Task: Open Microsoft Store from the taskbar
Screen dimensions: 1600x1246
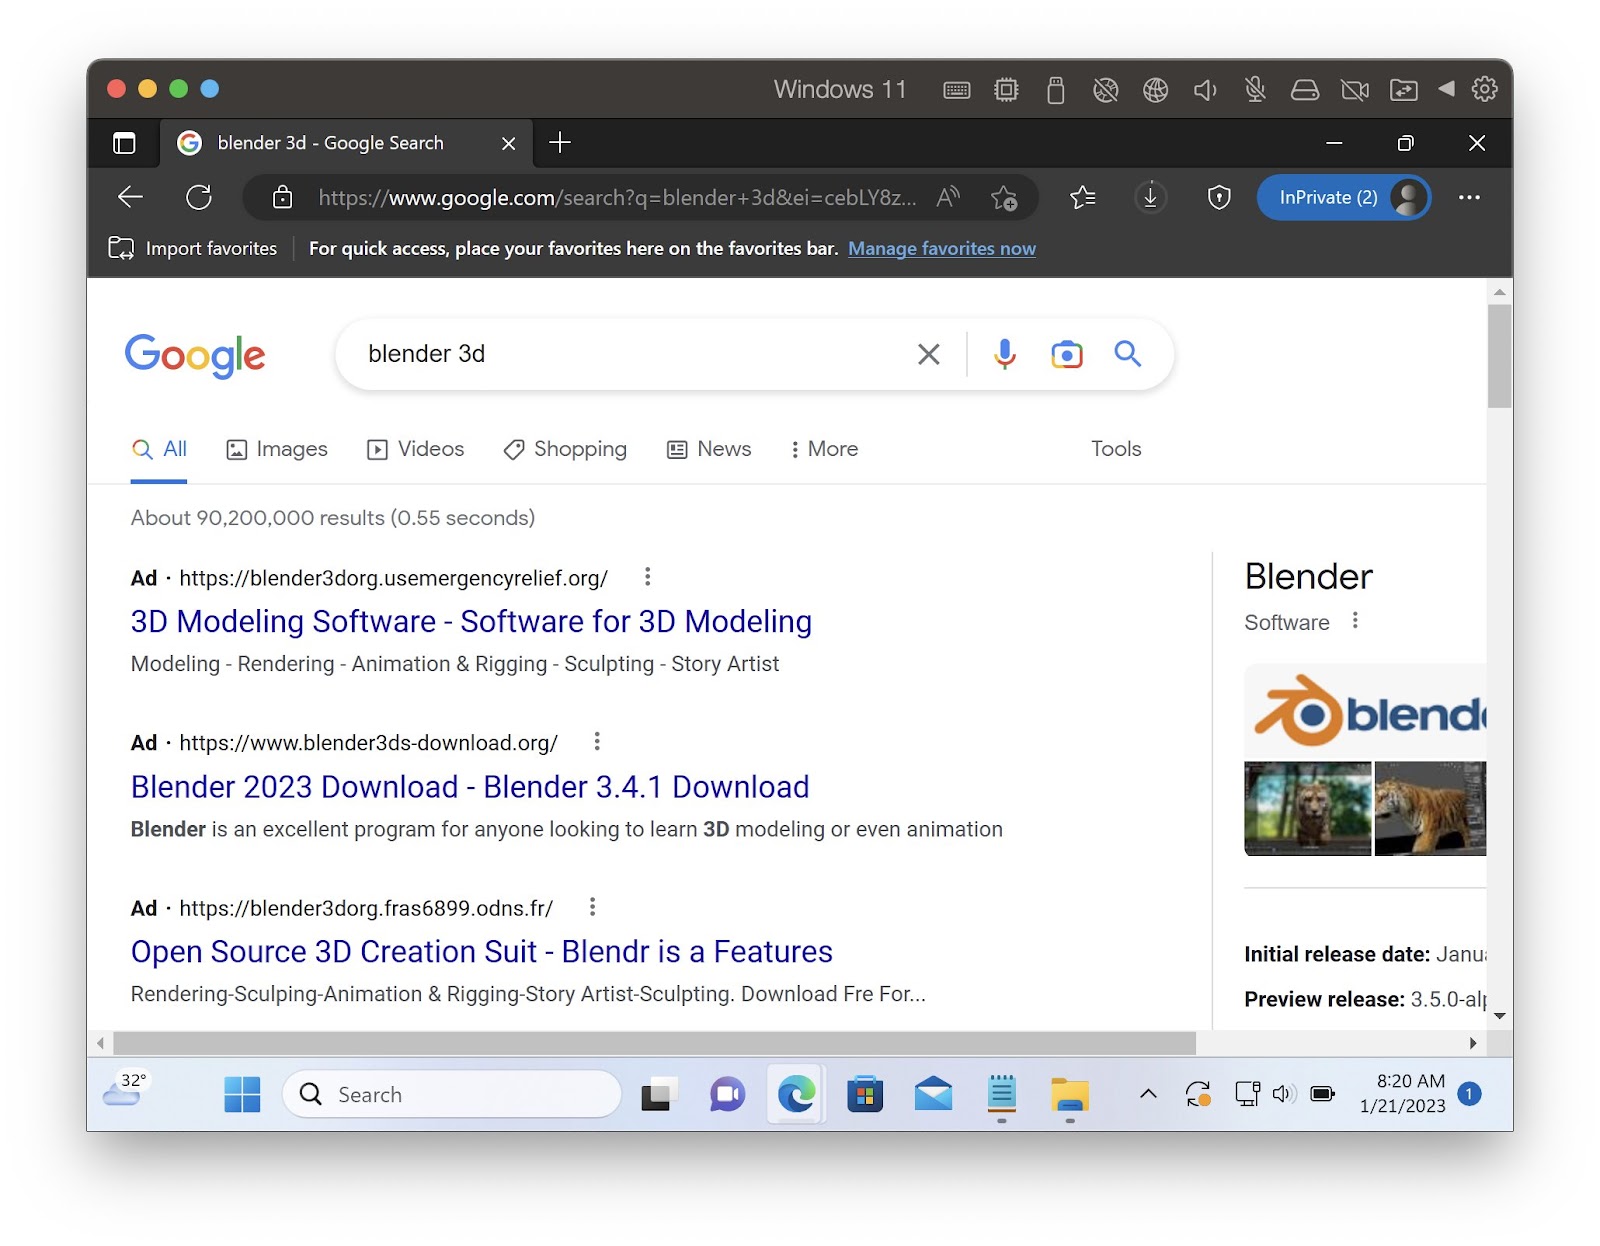Action: point(864,1095)
